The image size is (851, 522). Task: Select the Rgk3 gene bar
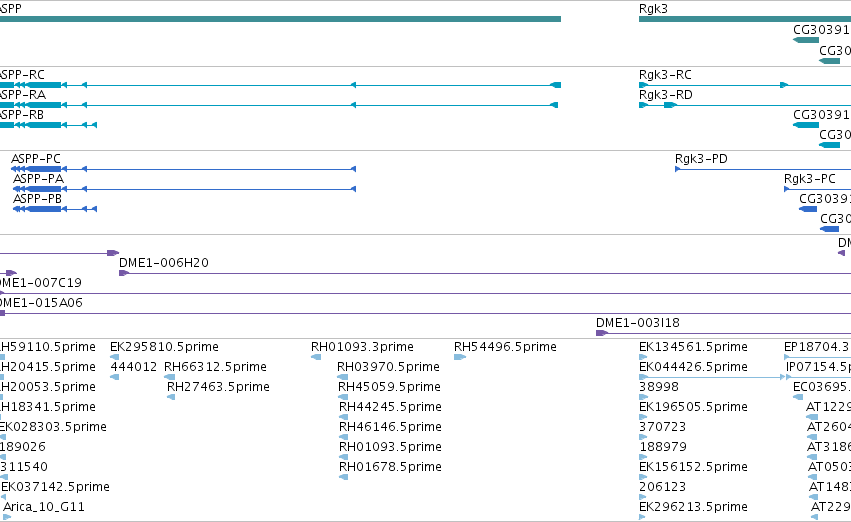[745, 19]
